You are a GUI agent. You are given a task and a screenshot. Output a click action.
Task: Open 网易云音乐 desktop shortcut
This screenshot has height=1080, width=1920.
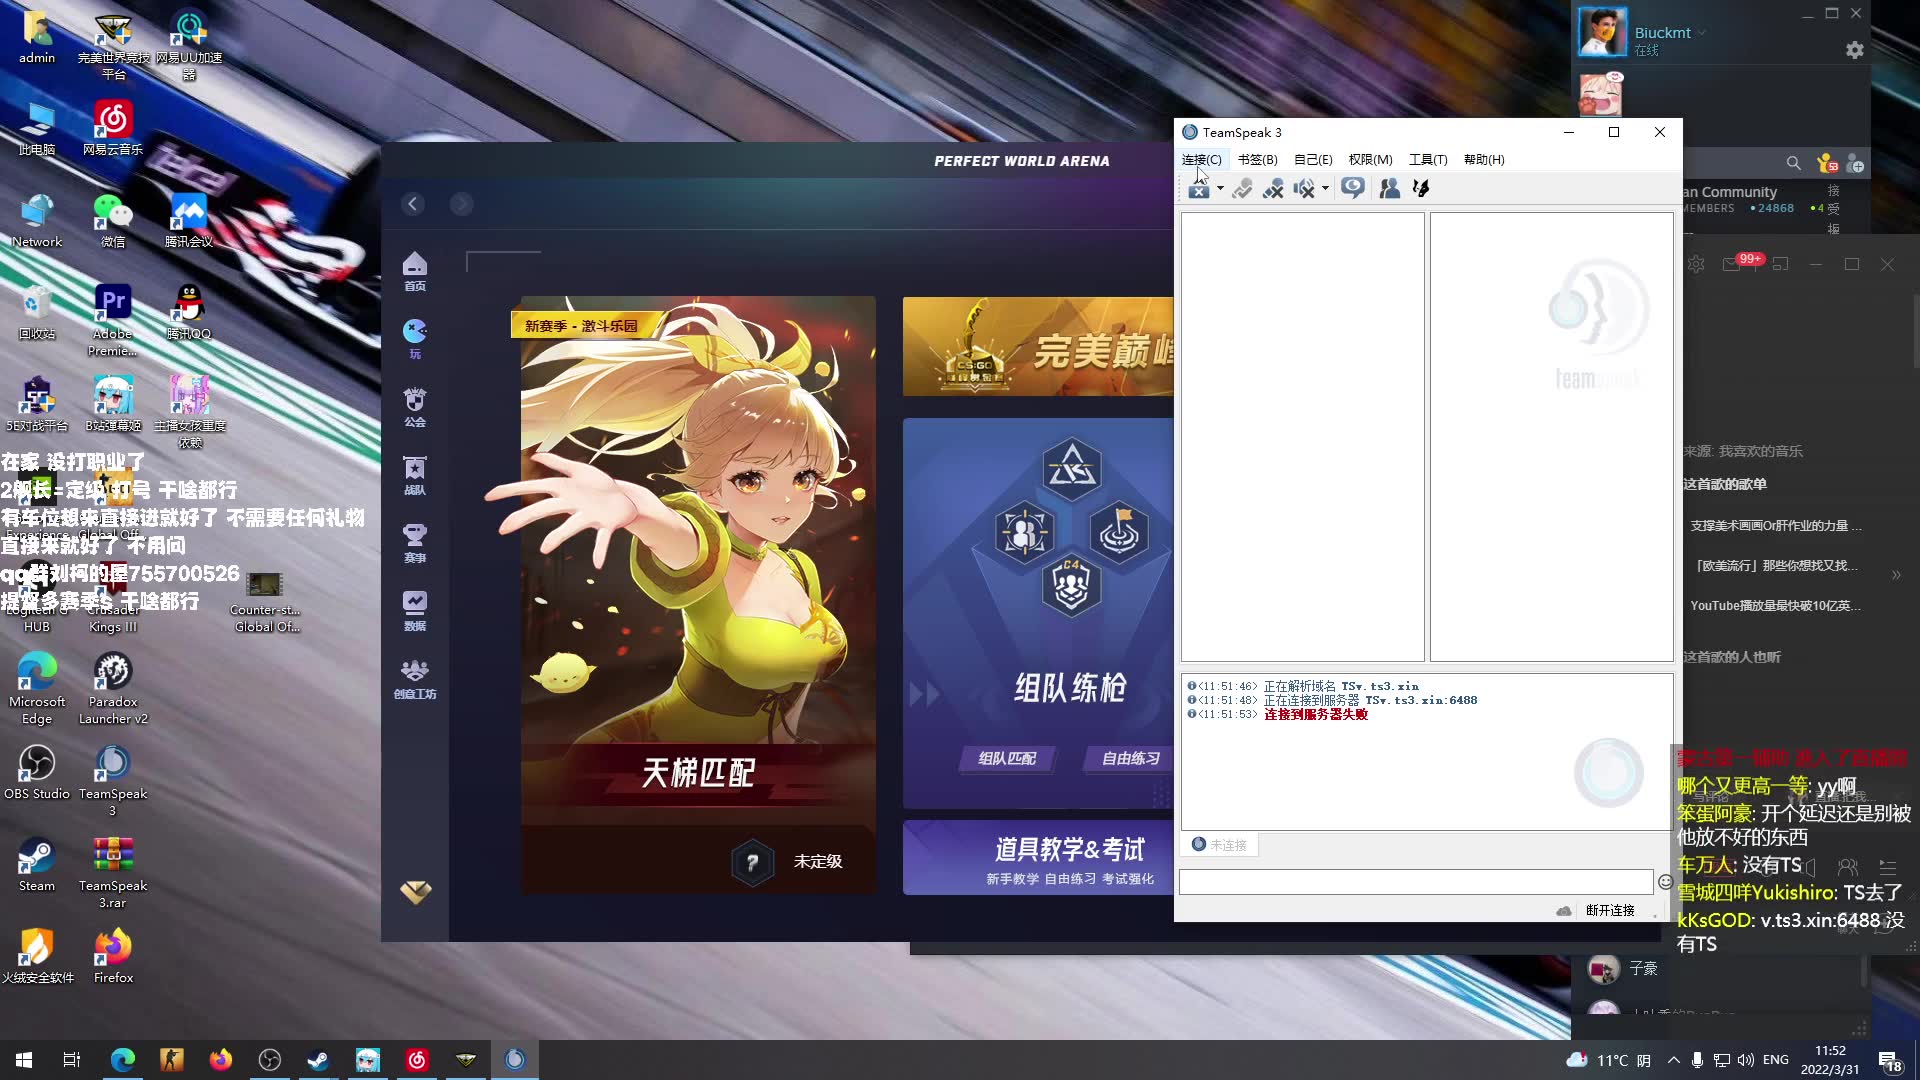click(113, 129)
